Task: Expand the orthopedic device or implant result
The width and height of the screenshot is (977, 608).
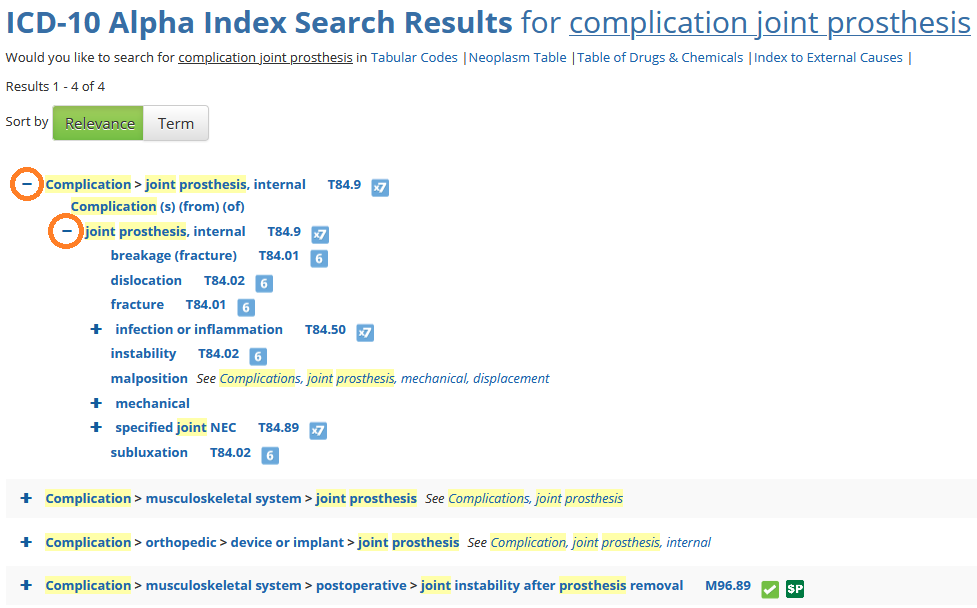Action: (x=25, y=542)
